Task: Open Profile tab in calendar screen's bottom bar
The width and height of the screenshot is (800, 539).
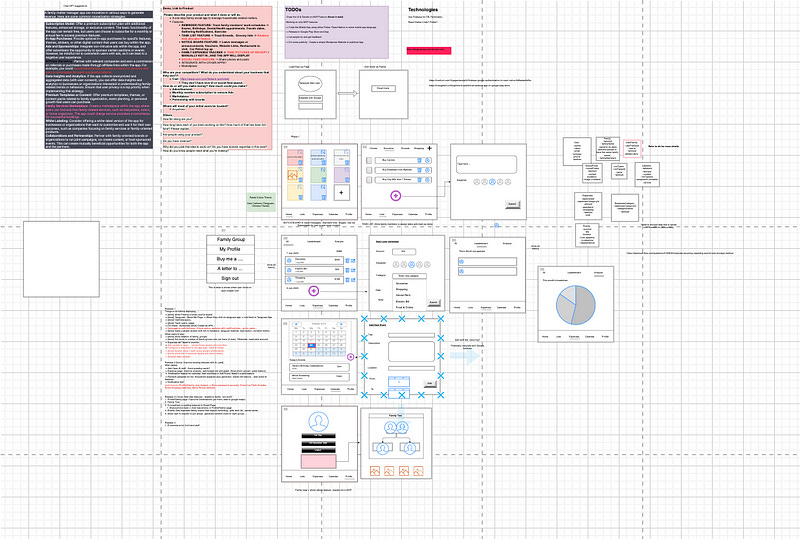Action: coord(351,389)
